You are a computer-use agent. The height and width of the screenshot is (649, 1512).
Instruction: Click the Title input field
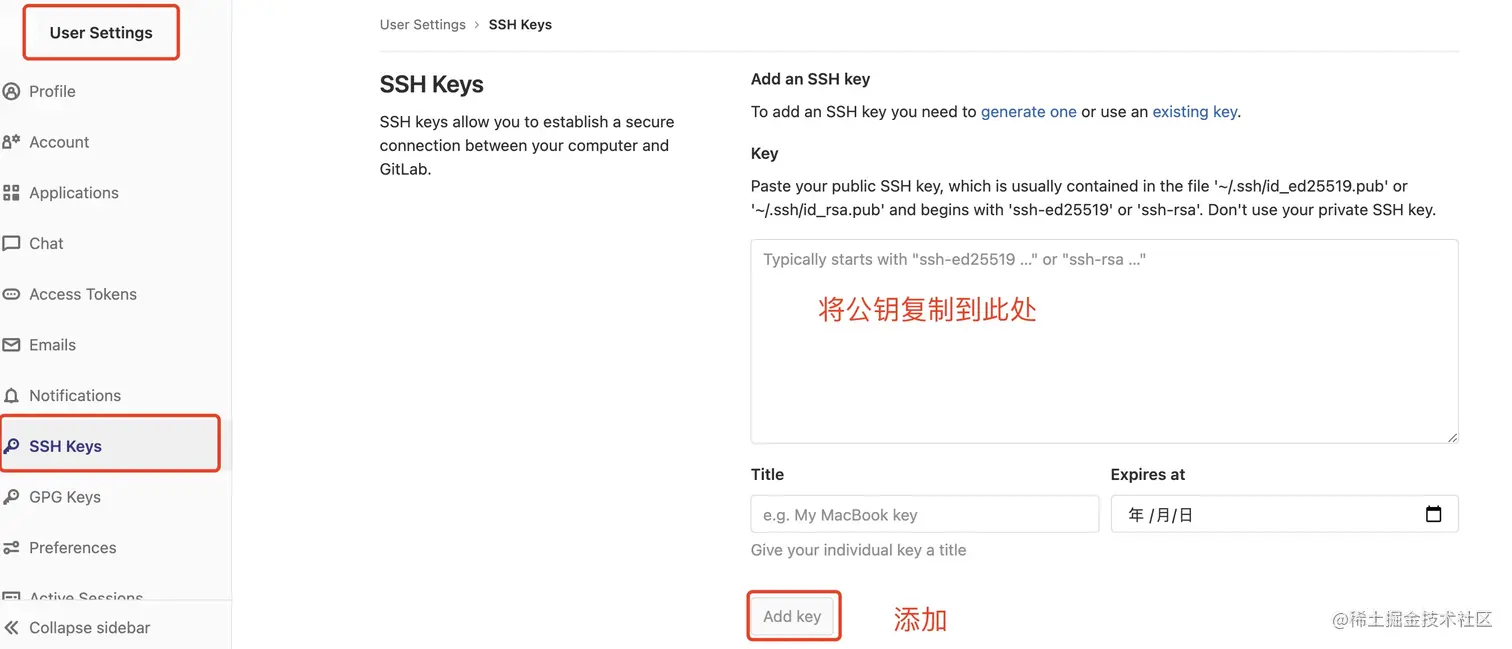click(924, 515)
